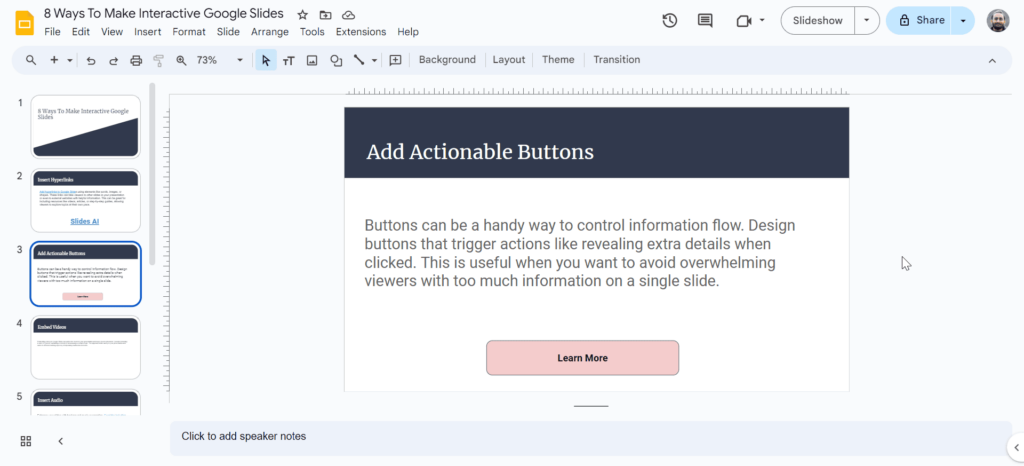1024x466 pixels.
Task: Click the undo arrow
Action: (91, 60)
